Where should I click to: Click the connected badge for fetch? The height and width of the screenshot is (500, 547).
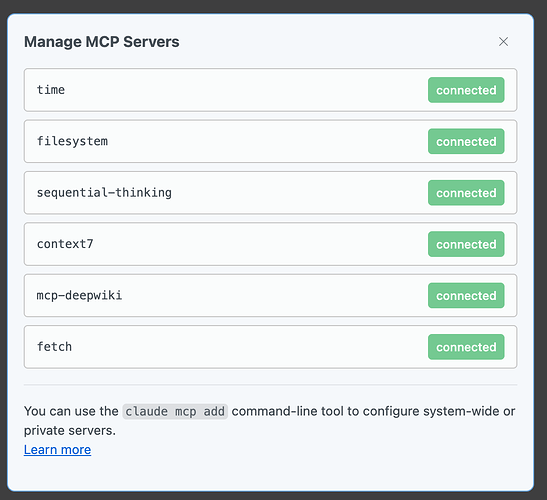click(x=466, y=347)
